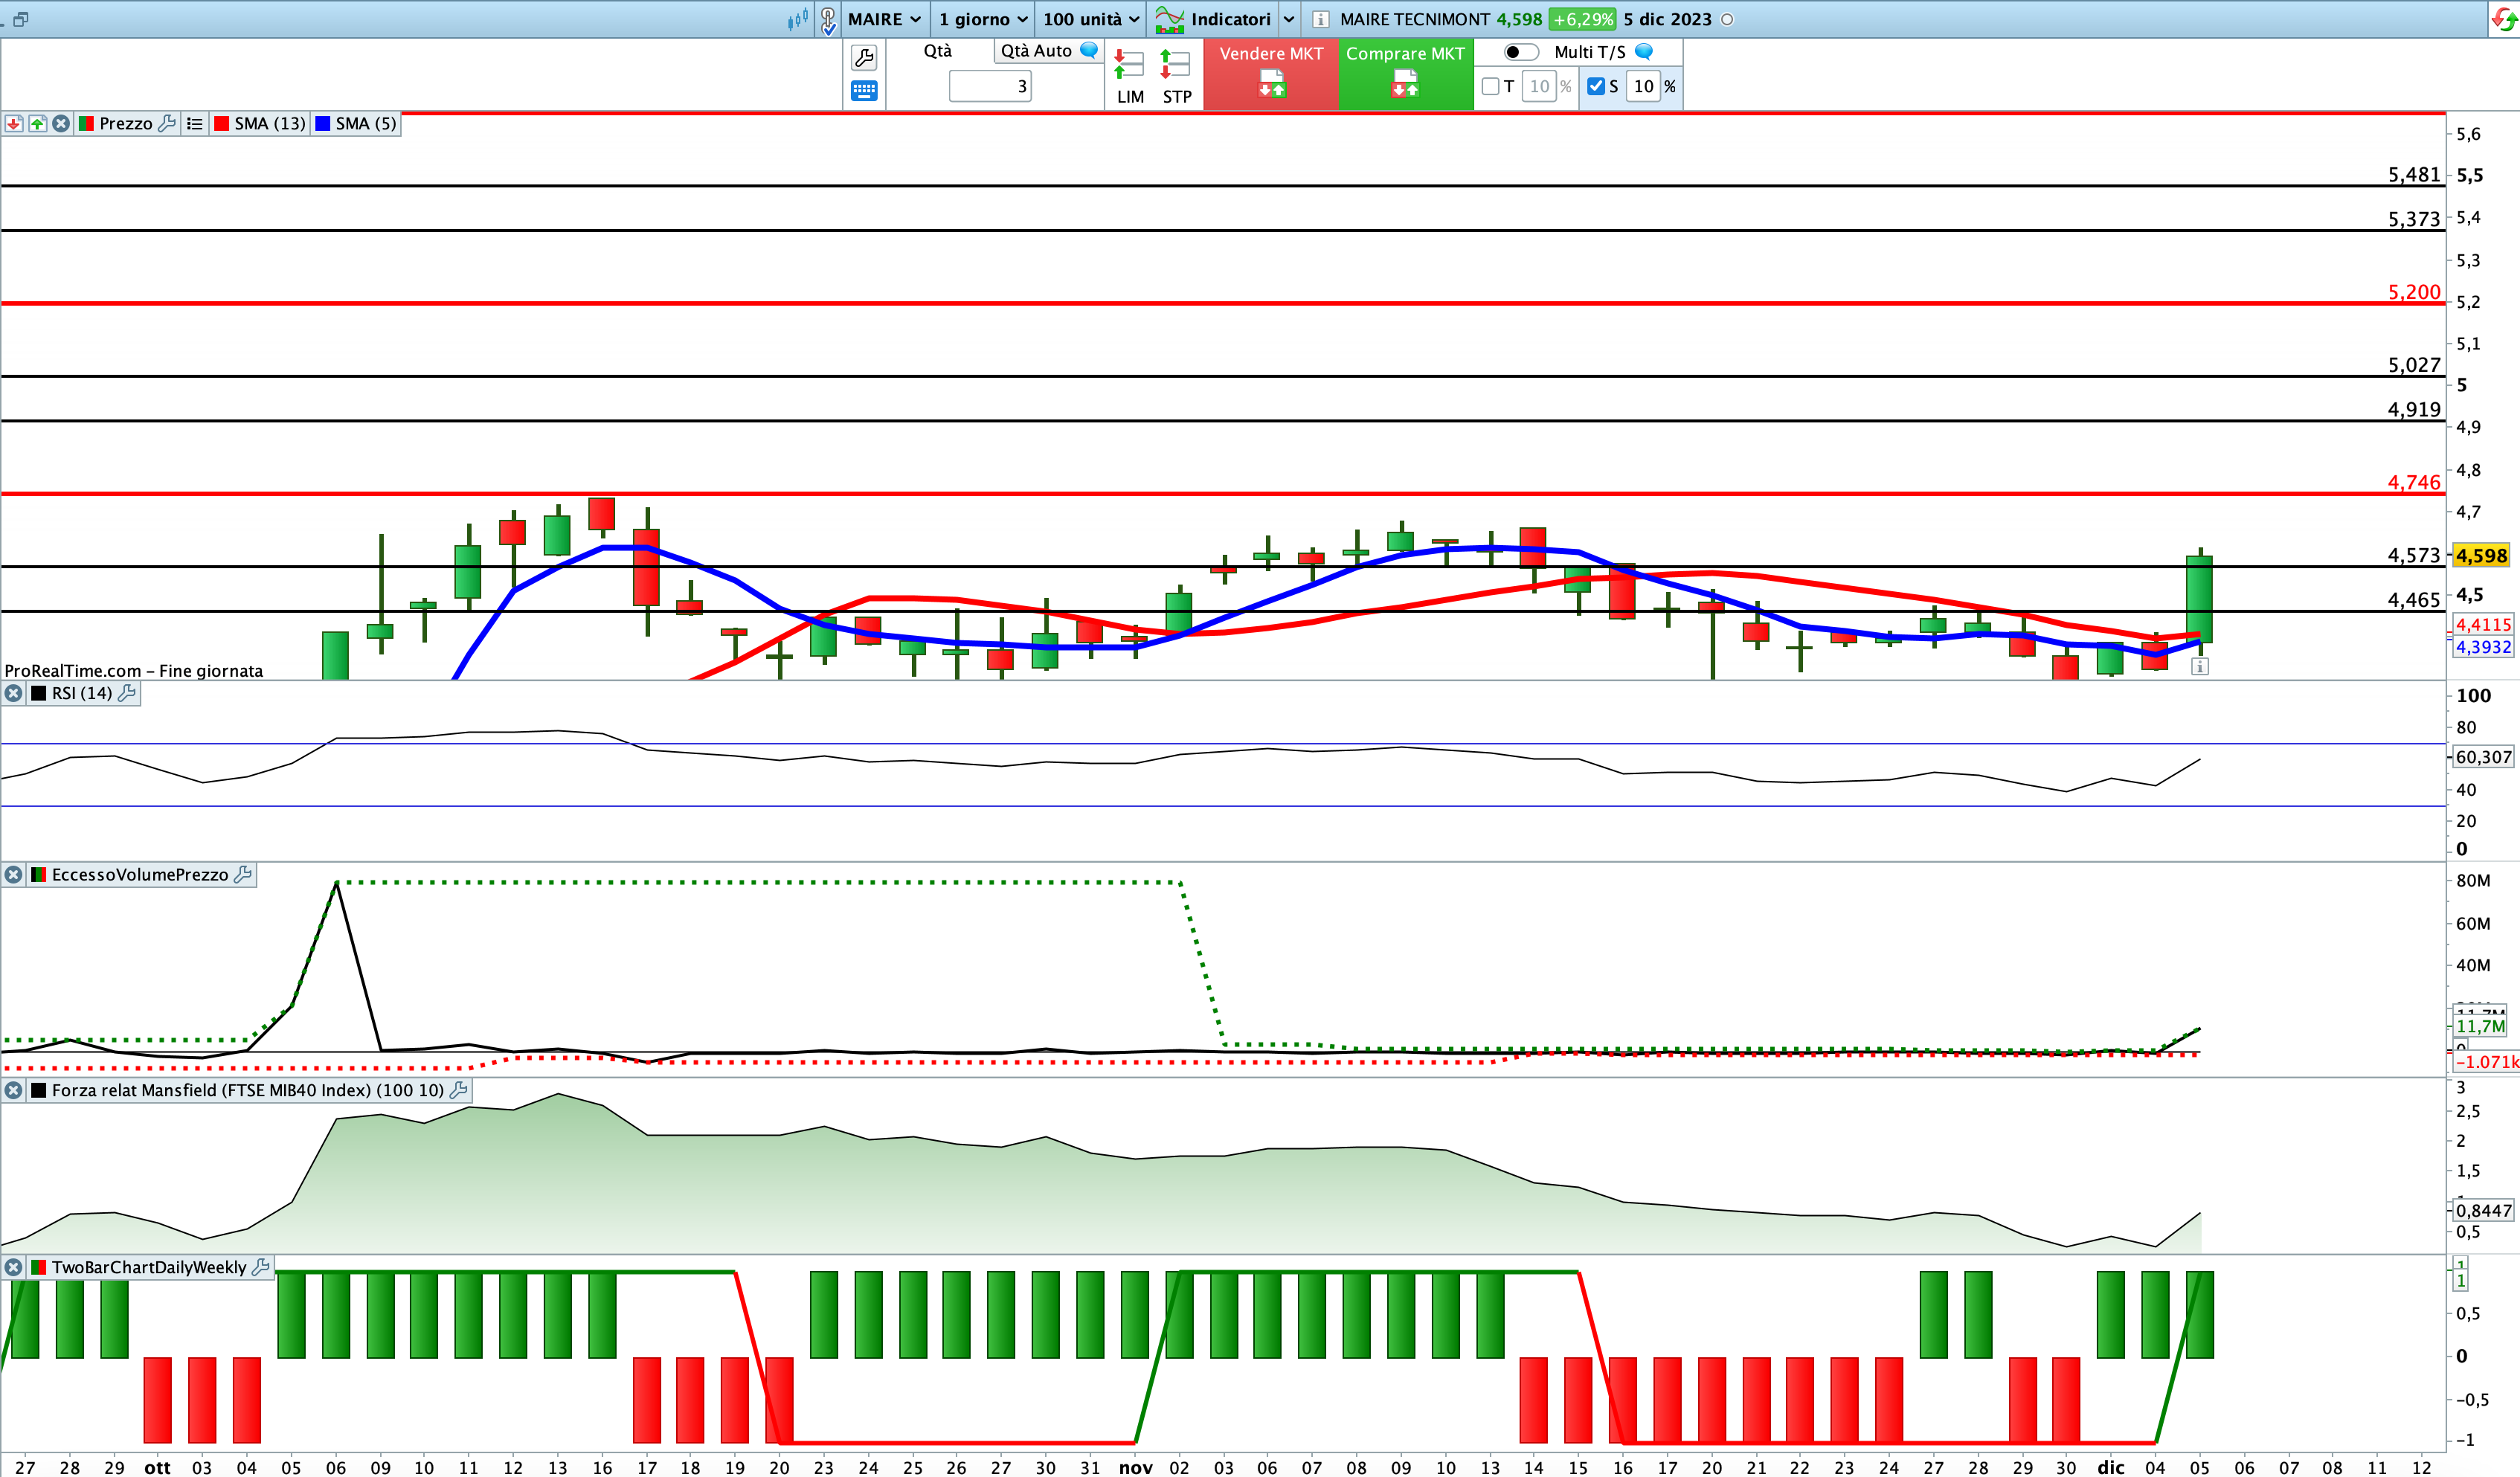Click the +6,29% change badge
The width and height of the screenshot is (2520, 1477).
(x=1582, y=19)
